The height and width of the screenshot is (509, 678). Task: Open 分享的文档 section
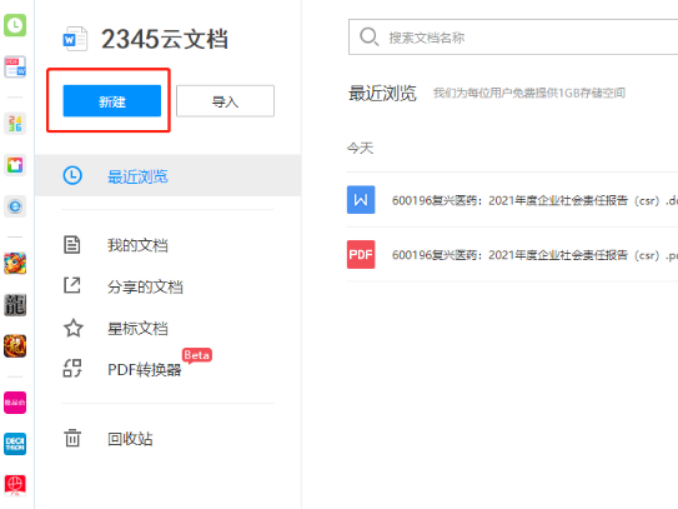tap(145, 286)
